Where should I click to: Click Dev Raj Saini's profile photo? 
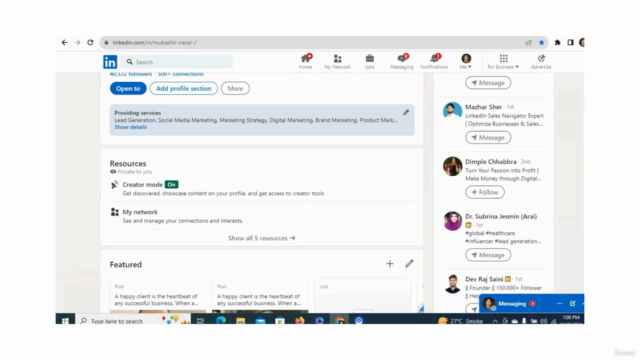tap(452, 284)
